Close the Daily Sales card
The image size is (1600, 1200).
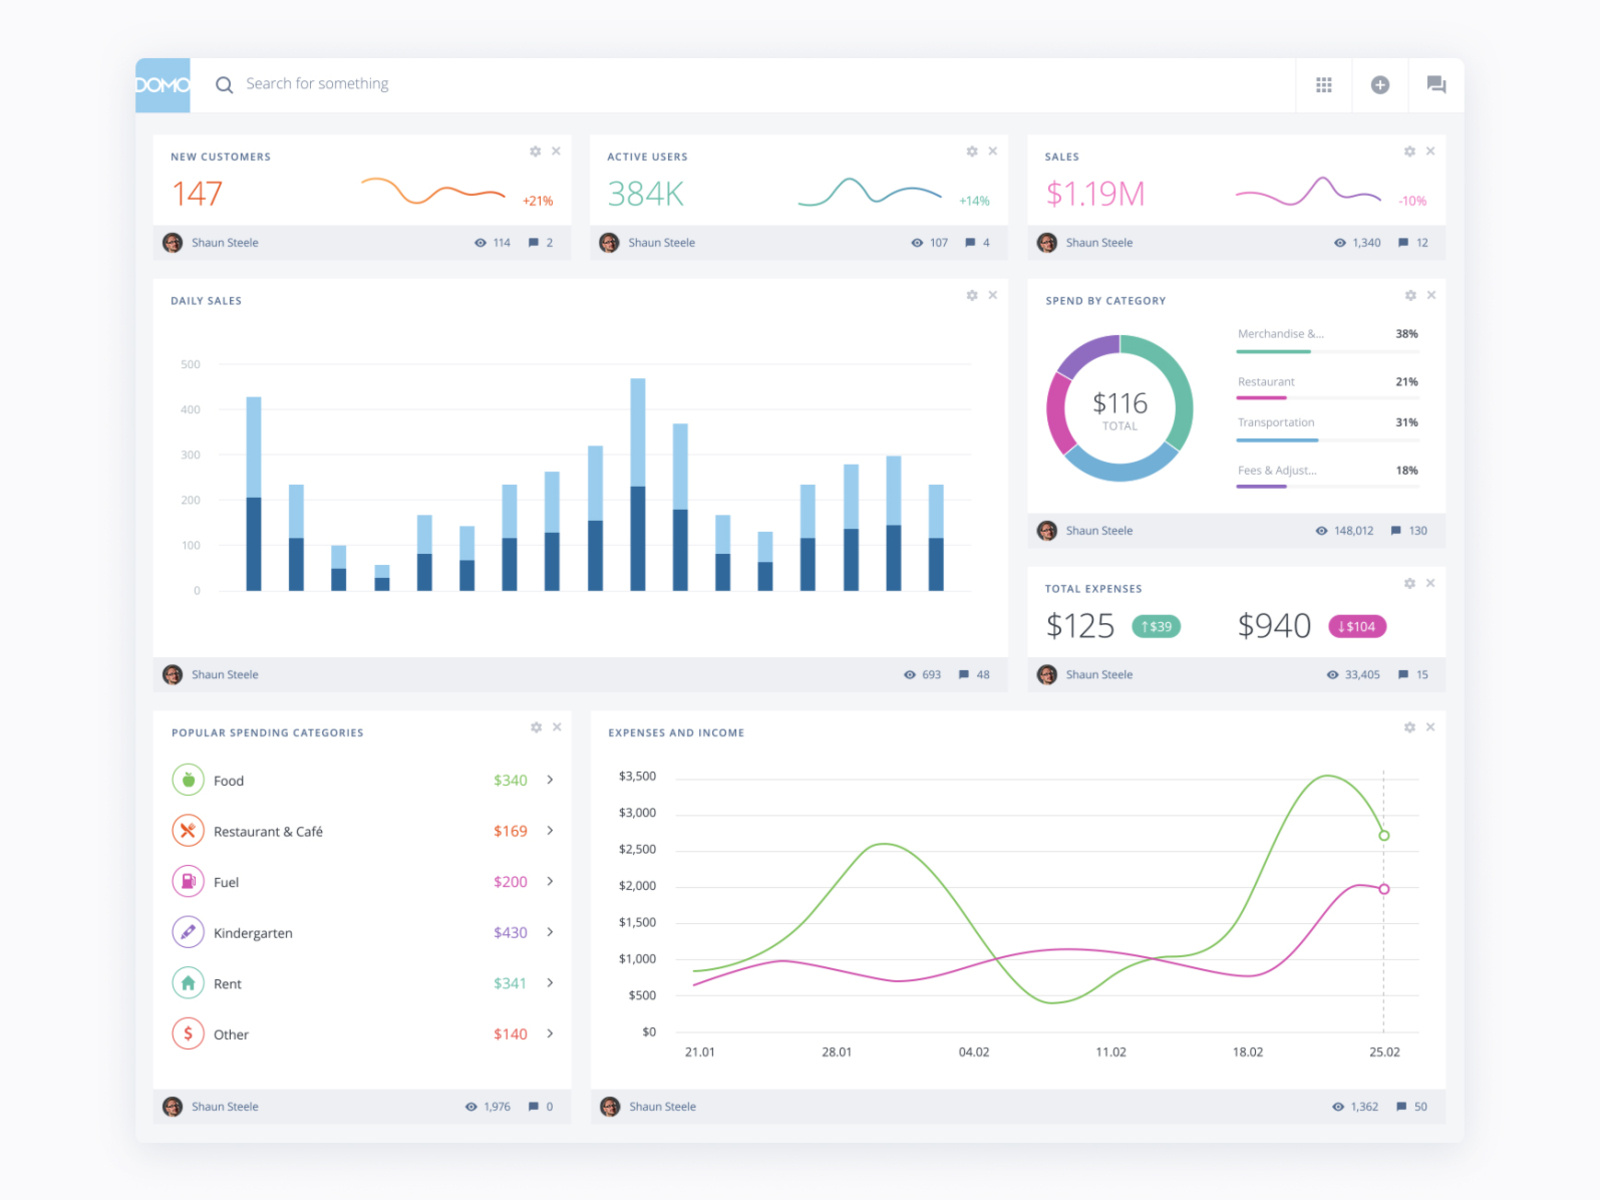(993, 295)
